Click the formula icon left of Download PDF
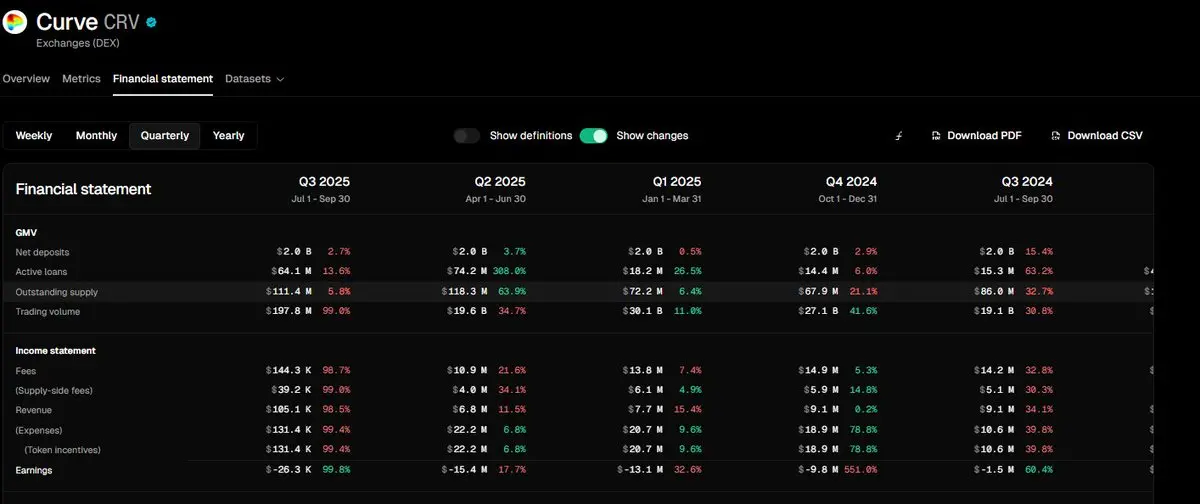1200x504 pixels. [898, 136]
